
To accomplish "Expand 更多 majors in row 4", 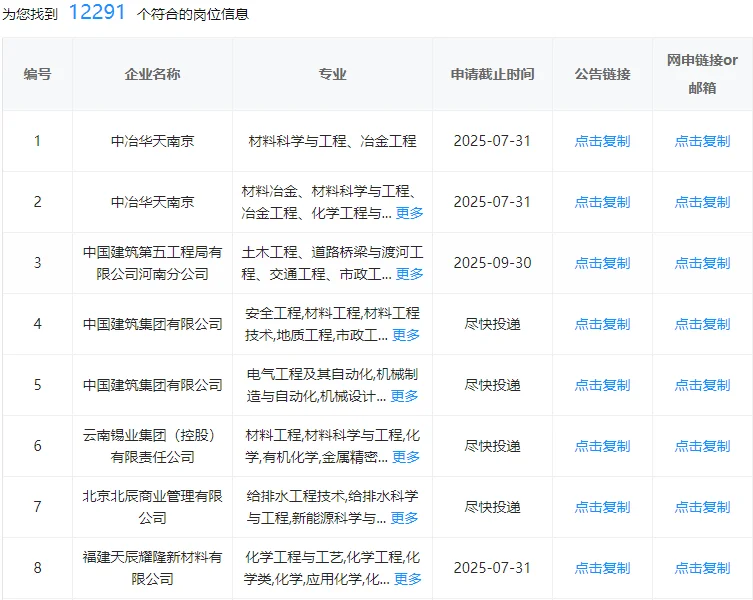I will pyautogui.click(x=406, y=335).
